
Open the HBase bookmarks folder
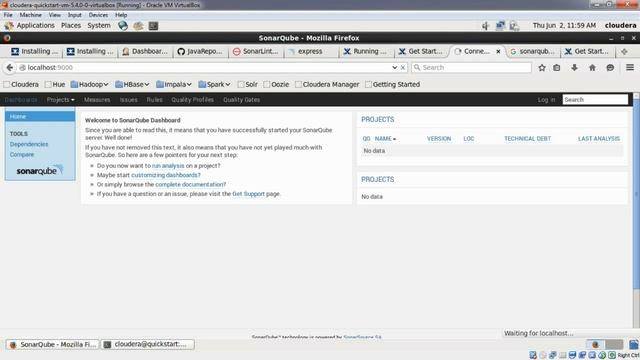tap(132, 84)
